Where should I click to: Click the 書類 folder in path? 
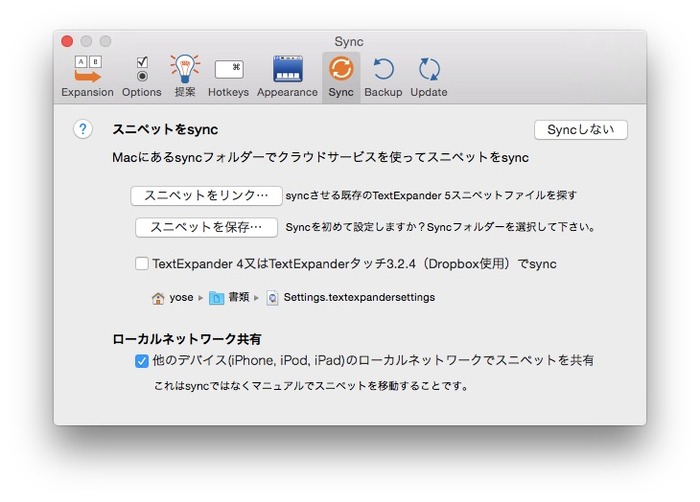[x=229, y=297]
